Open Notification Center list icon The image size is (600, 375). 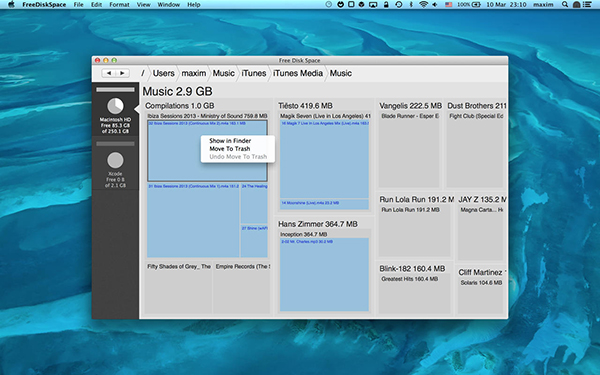pos(587,5)
